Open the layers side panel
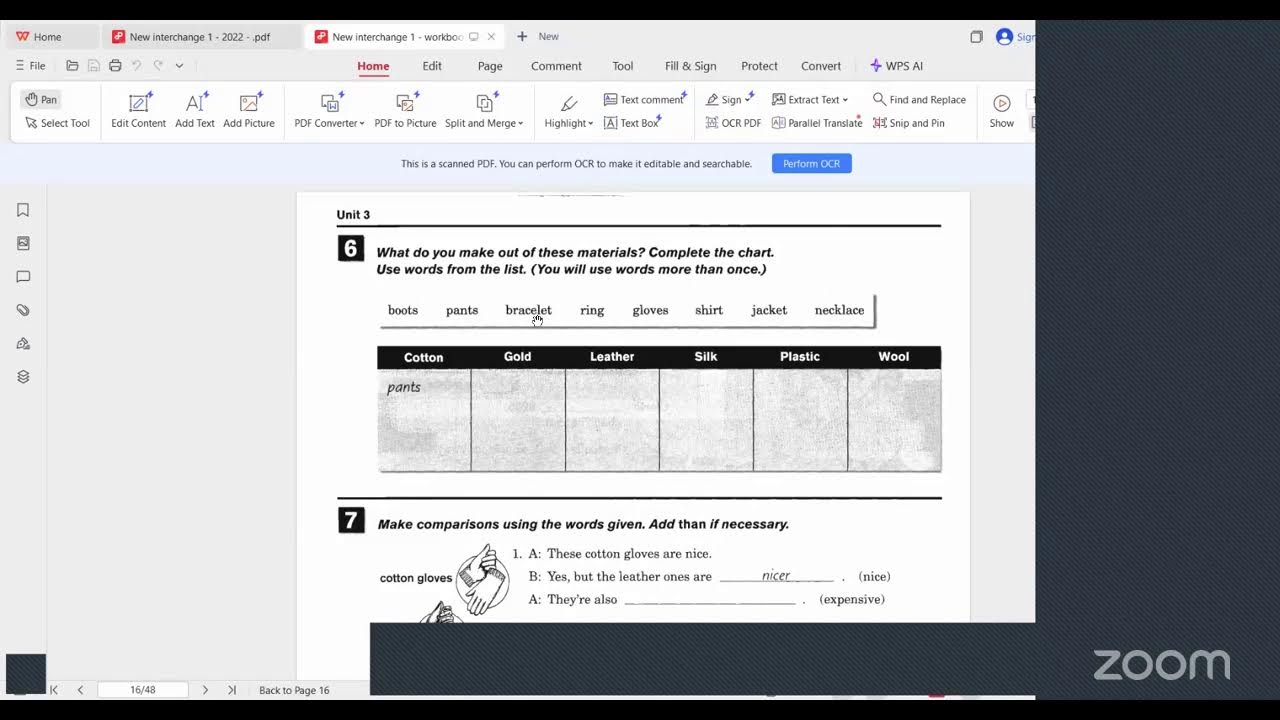The image size is (1280, 720). (x=23, y=377)
